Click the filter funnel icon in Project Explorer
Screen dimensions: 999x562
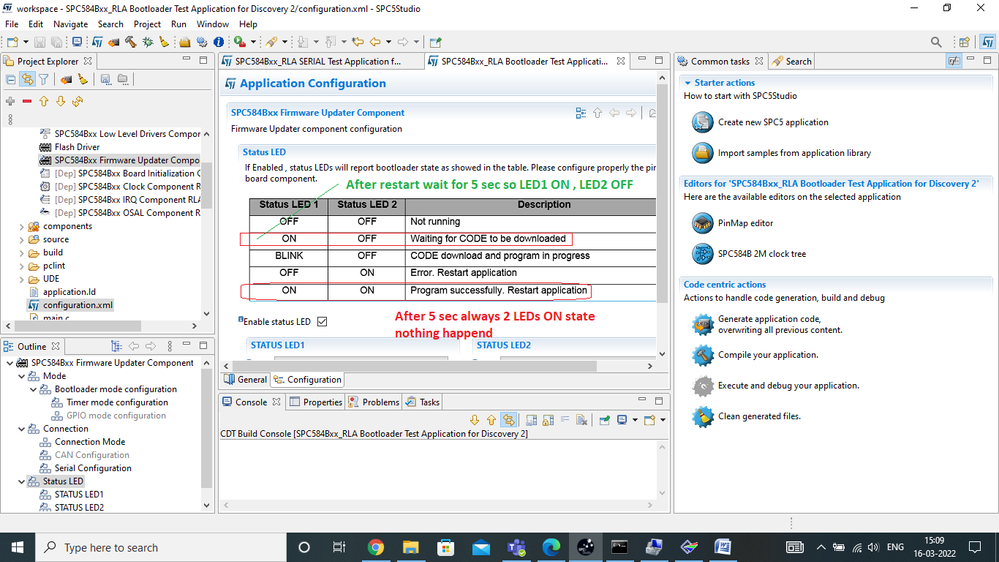click(43, 80)
